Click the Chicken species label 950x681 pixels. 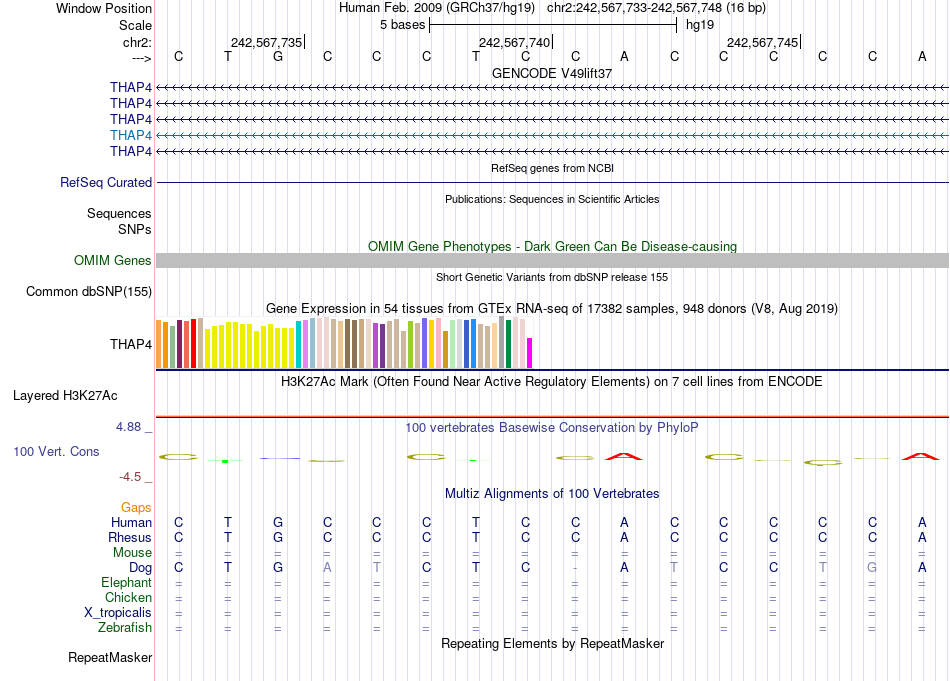coord(128,597)
